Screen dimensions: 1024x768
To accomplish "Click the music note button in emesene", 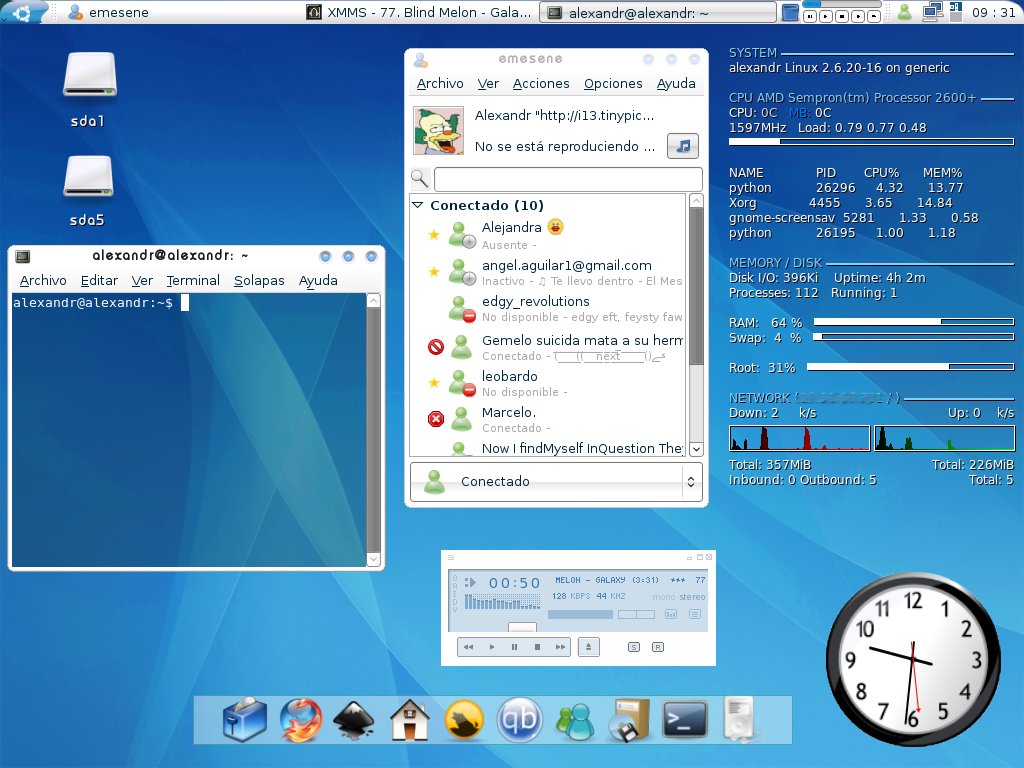I will click(x=682, y=146).
